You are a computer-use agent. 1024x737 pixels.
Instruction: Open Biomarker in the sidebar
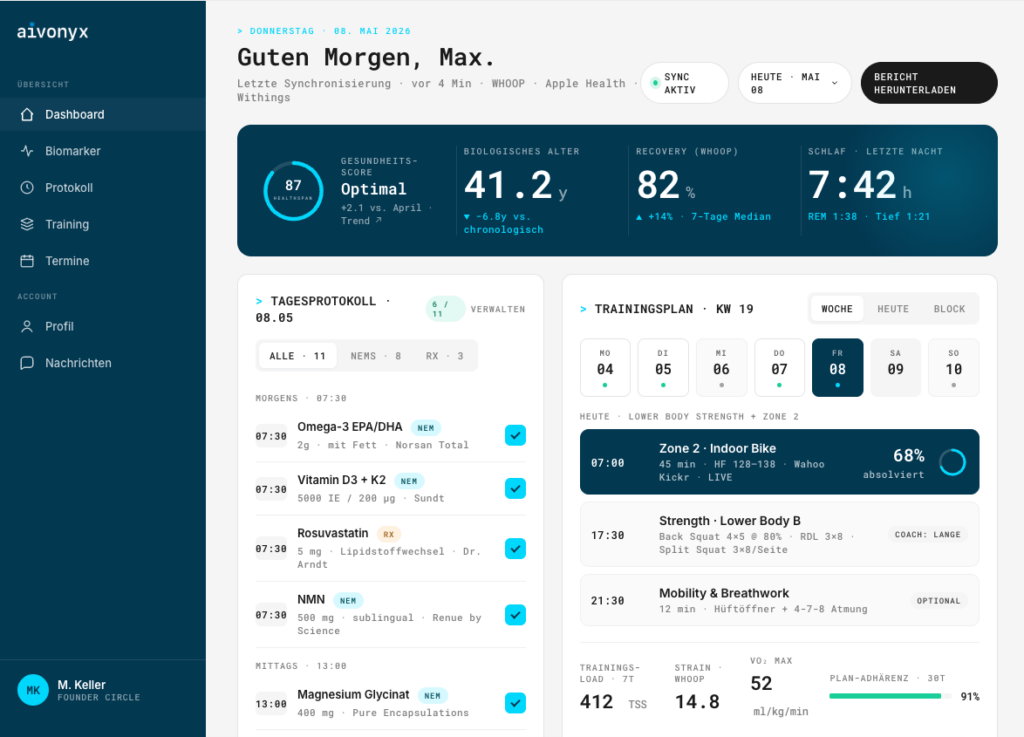point(103,151)
